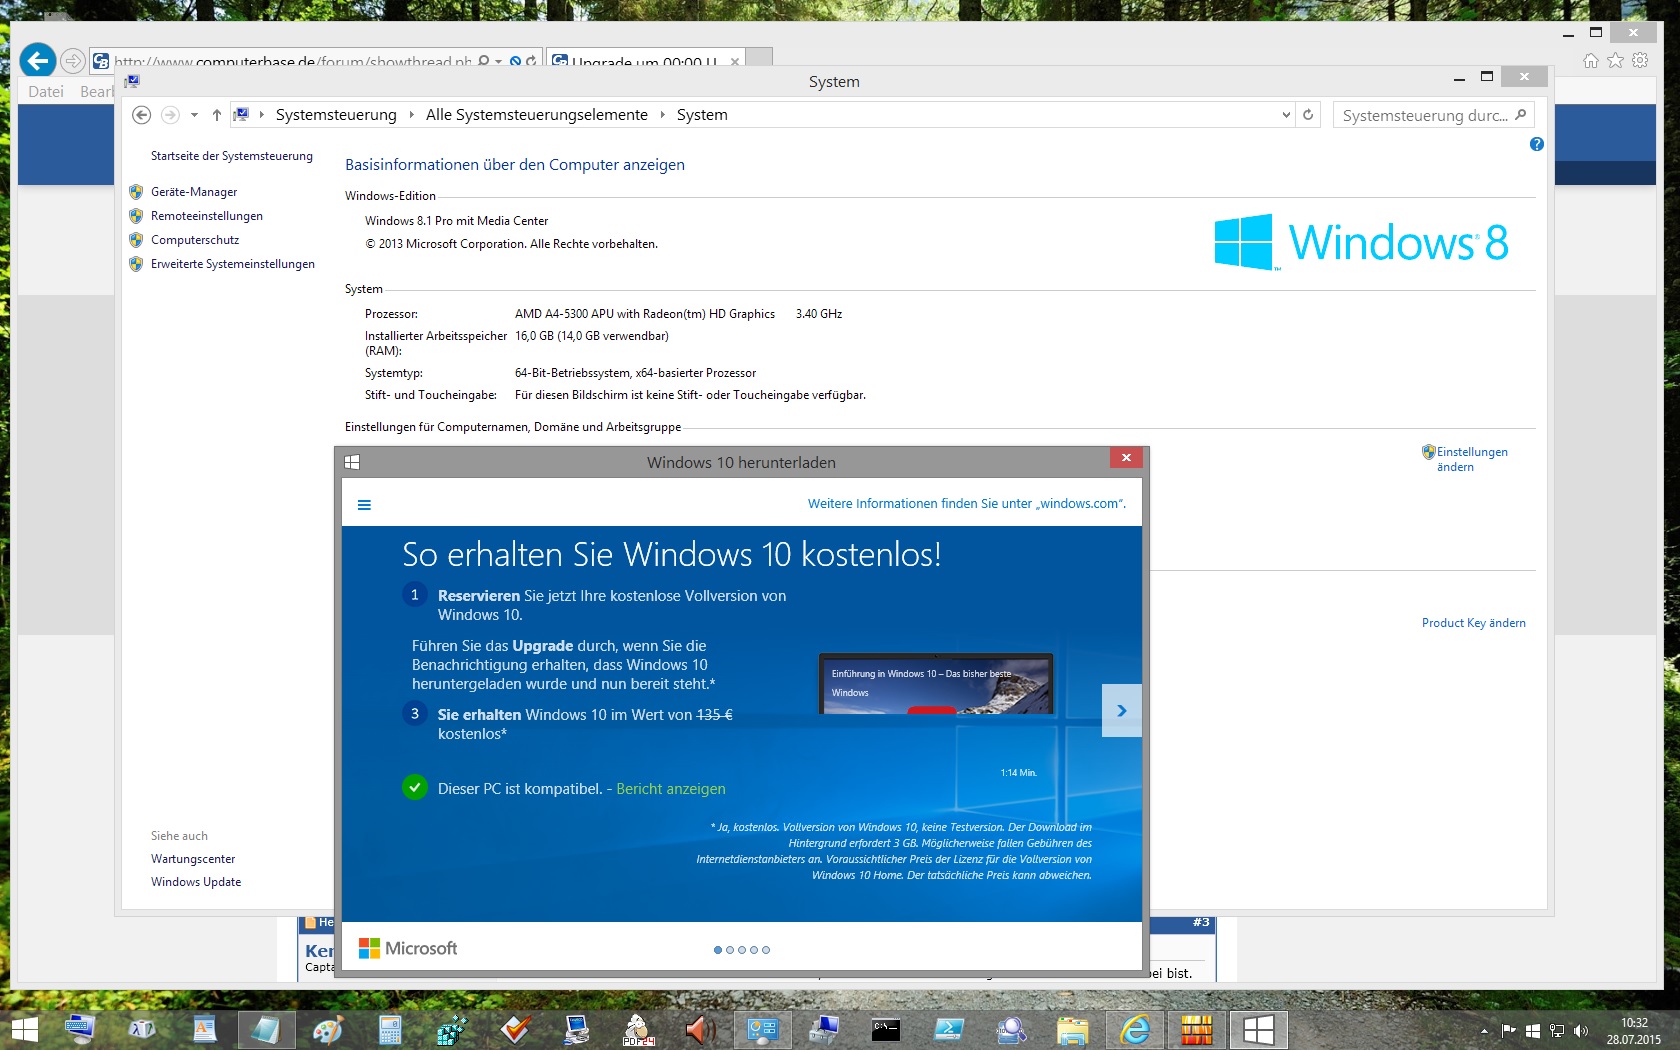Open a new tab in Internet Explorer

tap(760, 59)
